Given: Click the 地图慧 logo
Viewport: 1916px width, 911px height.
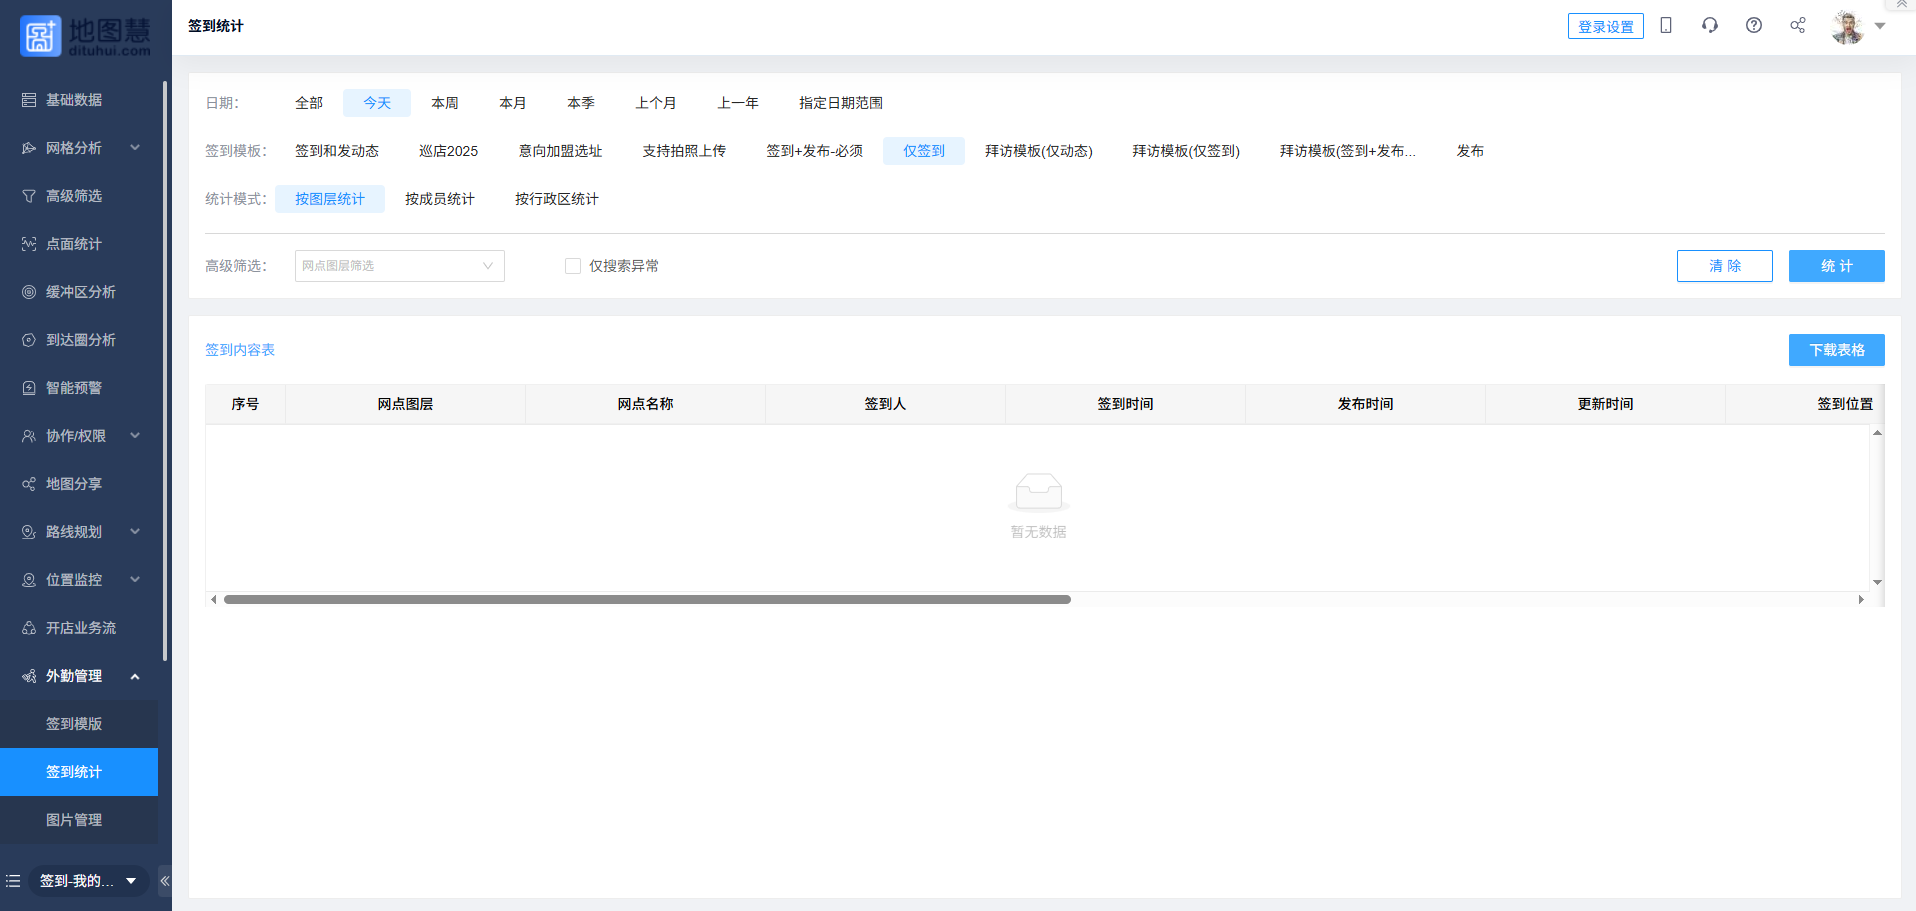Looking at the screenshot, I should click(x=85, y=36).
